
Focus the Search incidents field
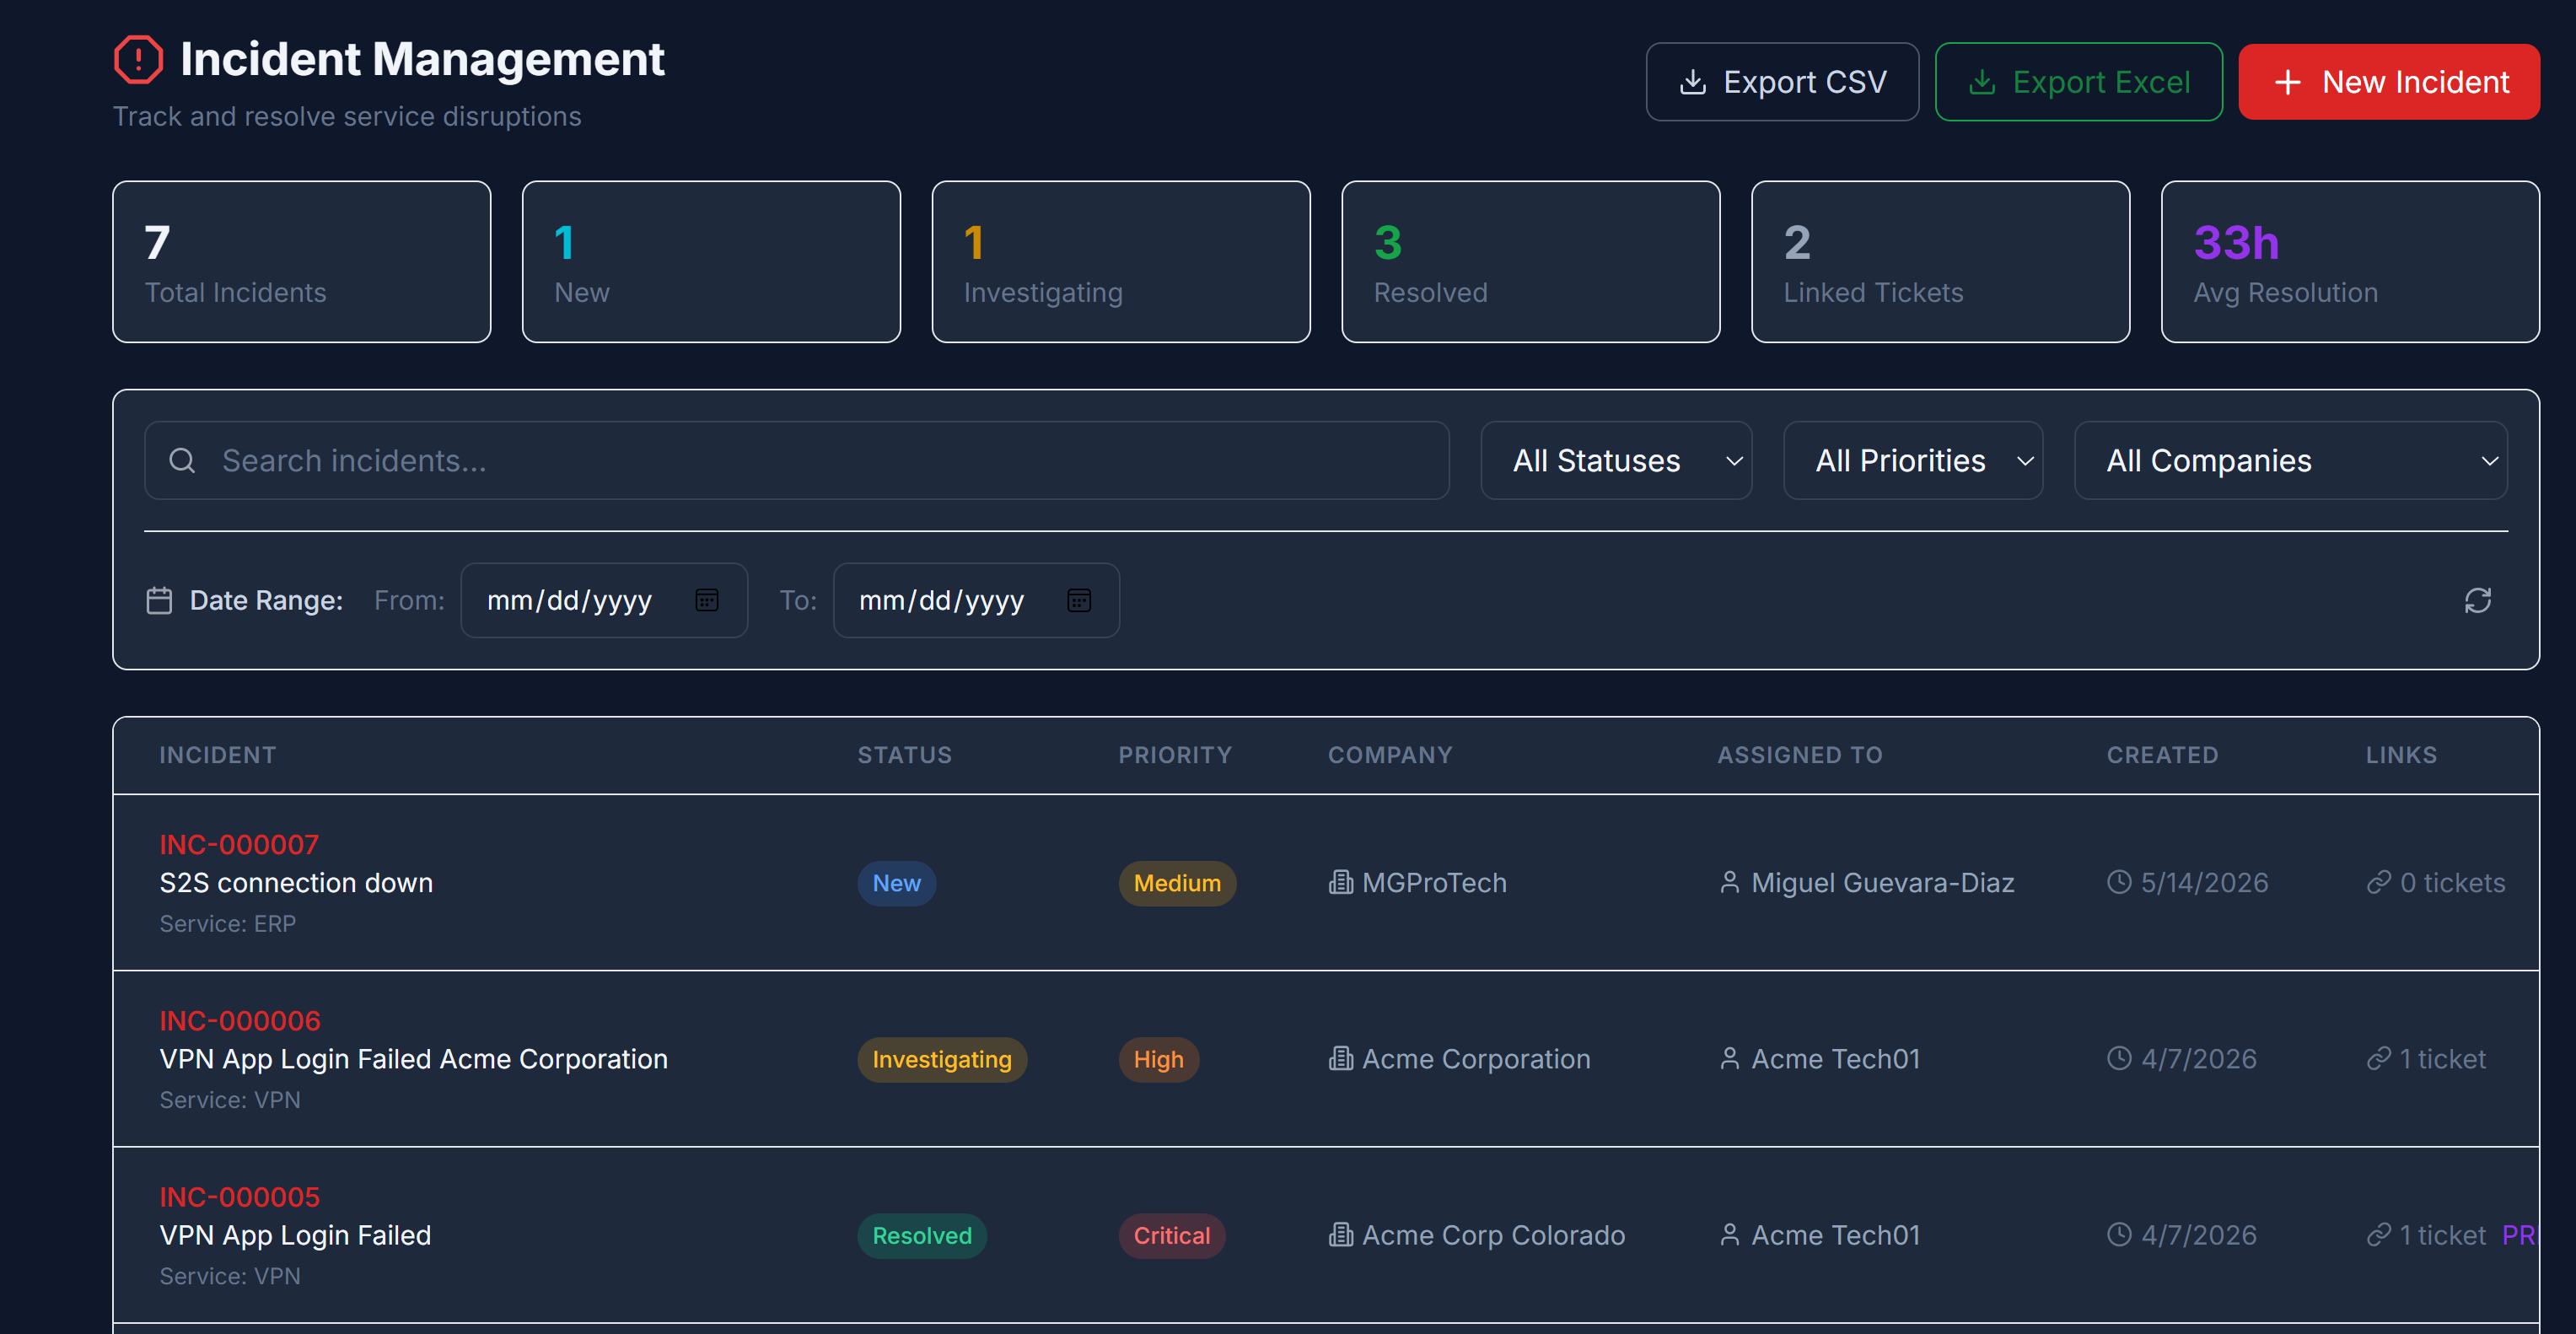point(796,460)
